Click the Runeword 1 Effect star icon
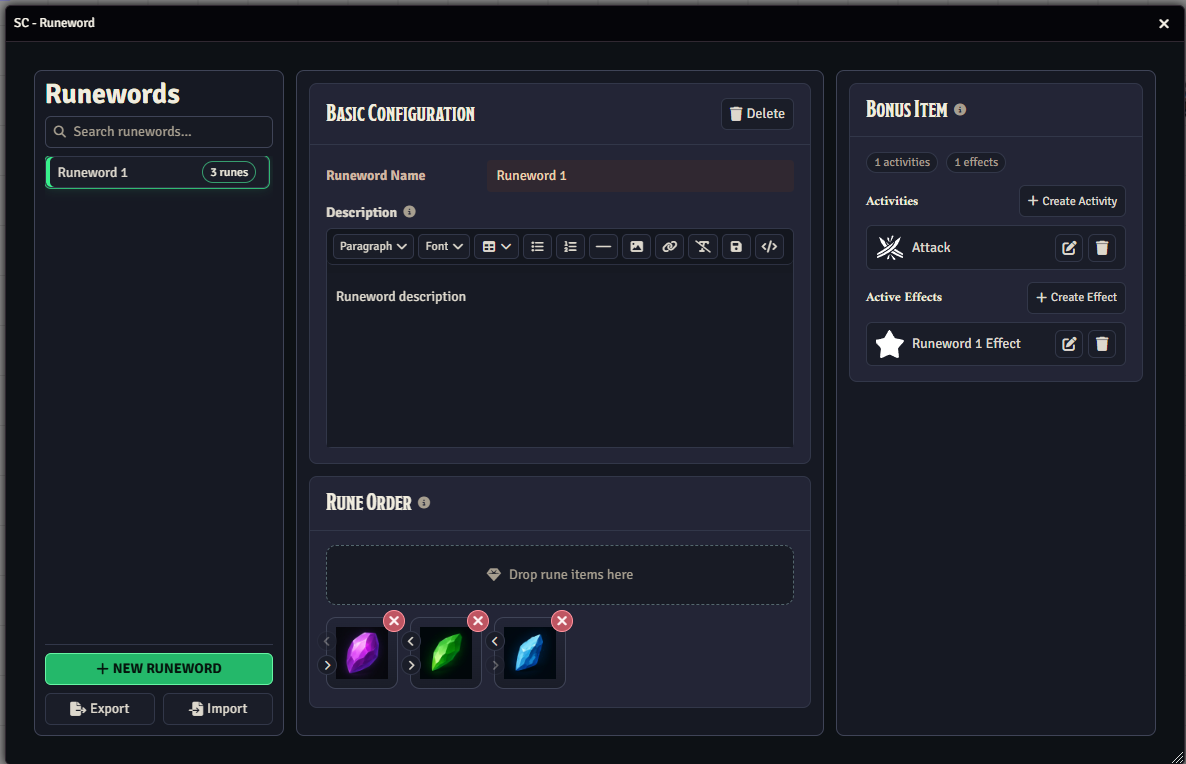This screenshot has width=1186, height=764. coord(890,344)
